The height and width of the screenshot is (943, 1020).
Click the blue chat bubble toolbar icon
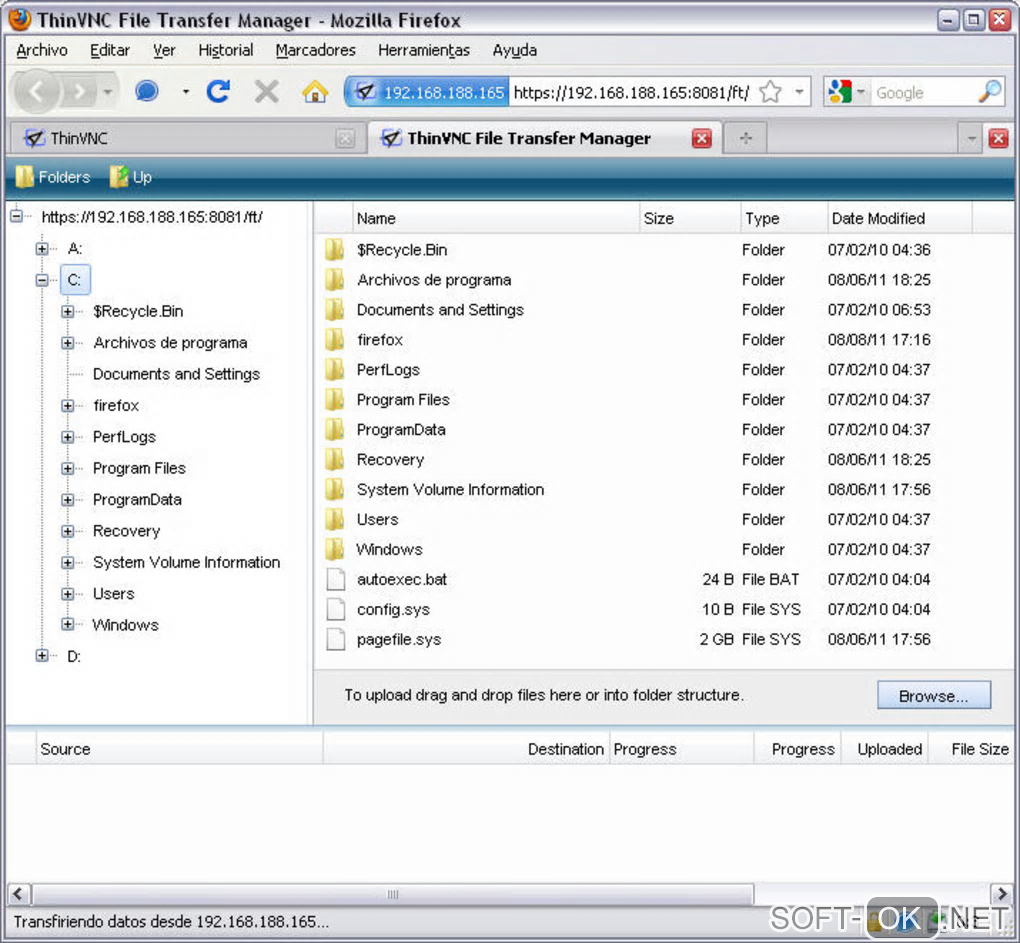(147, 91)
